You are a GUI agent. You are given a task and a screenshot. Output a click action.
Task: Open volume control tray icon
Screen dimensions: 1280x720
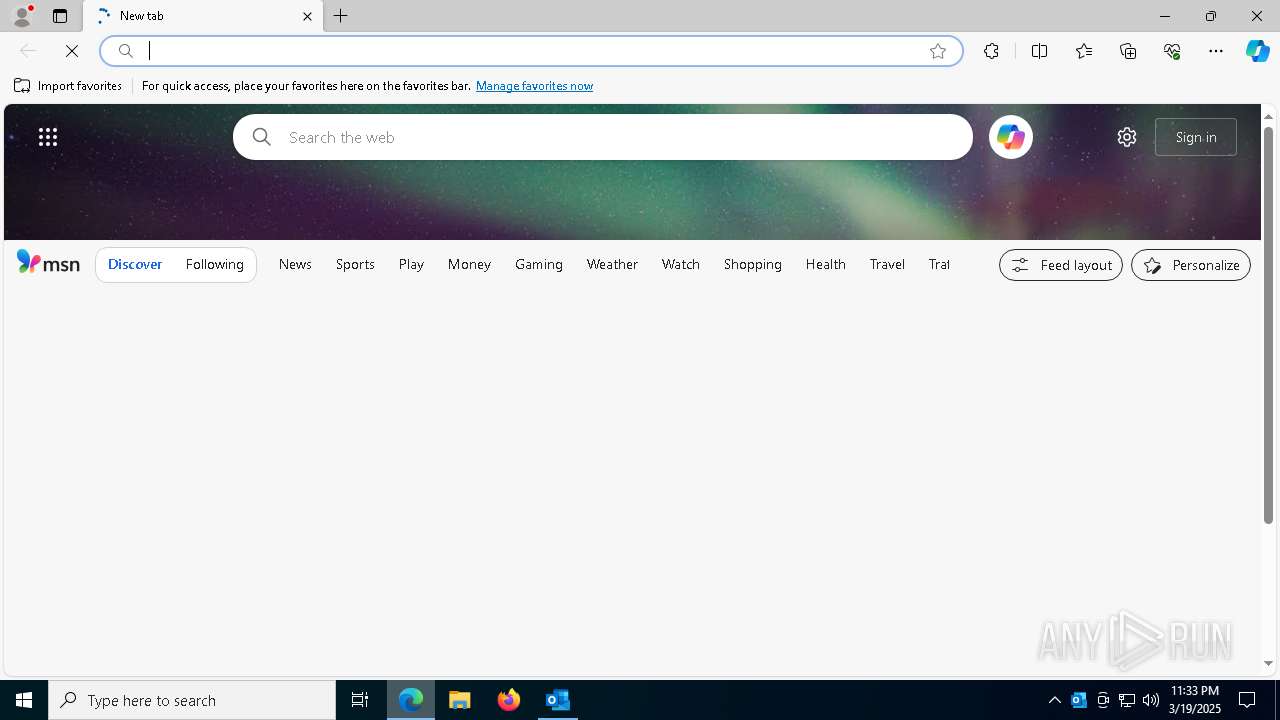tap(1151, 700)
